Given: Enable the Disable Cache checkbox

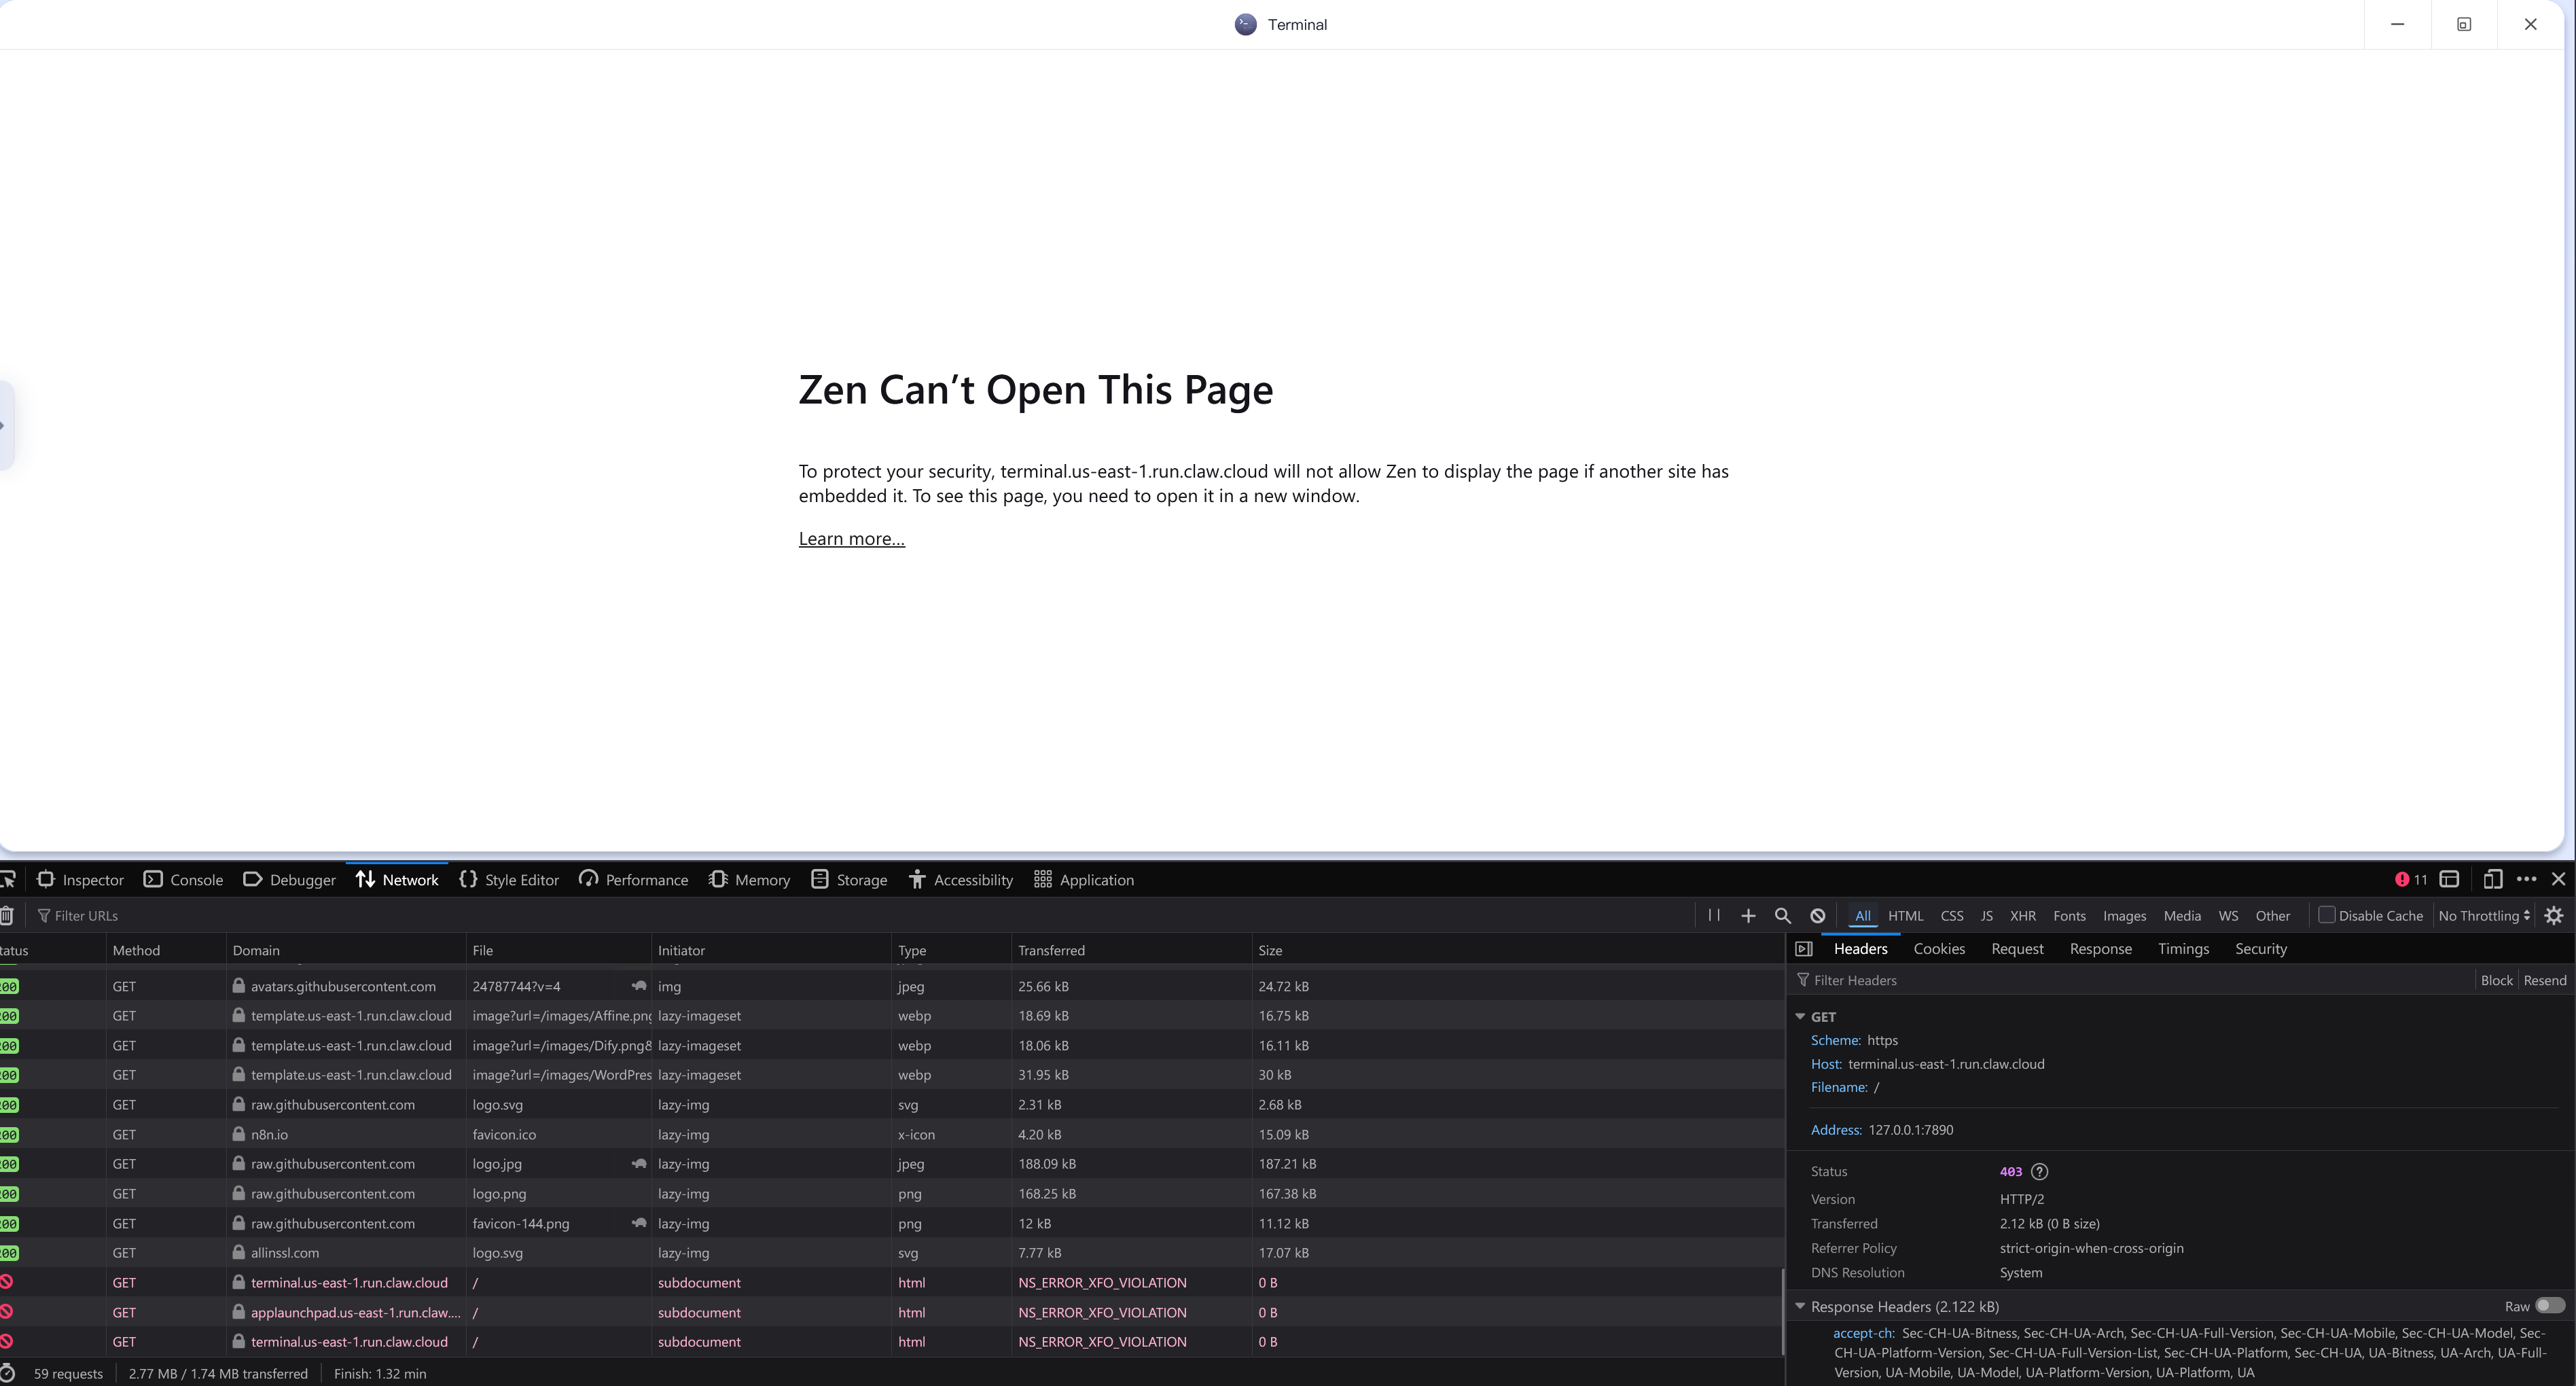Looking at the screenshot, I should coord(2326,914).
